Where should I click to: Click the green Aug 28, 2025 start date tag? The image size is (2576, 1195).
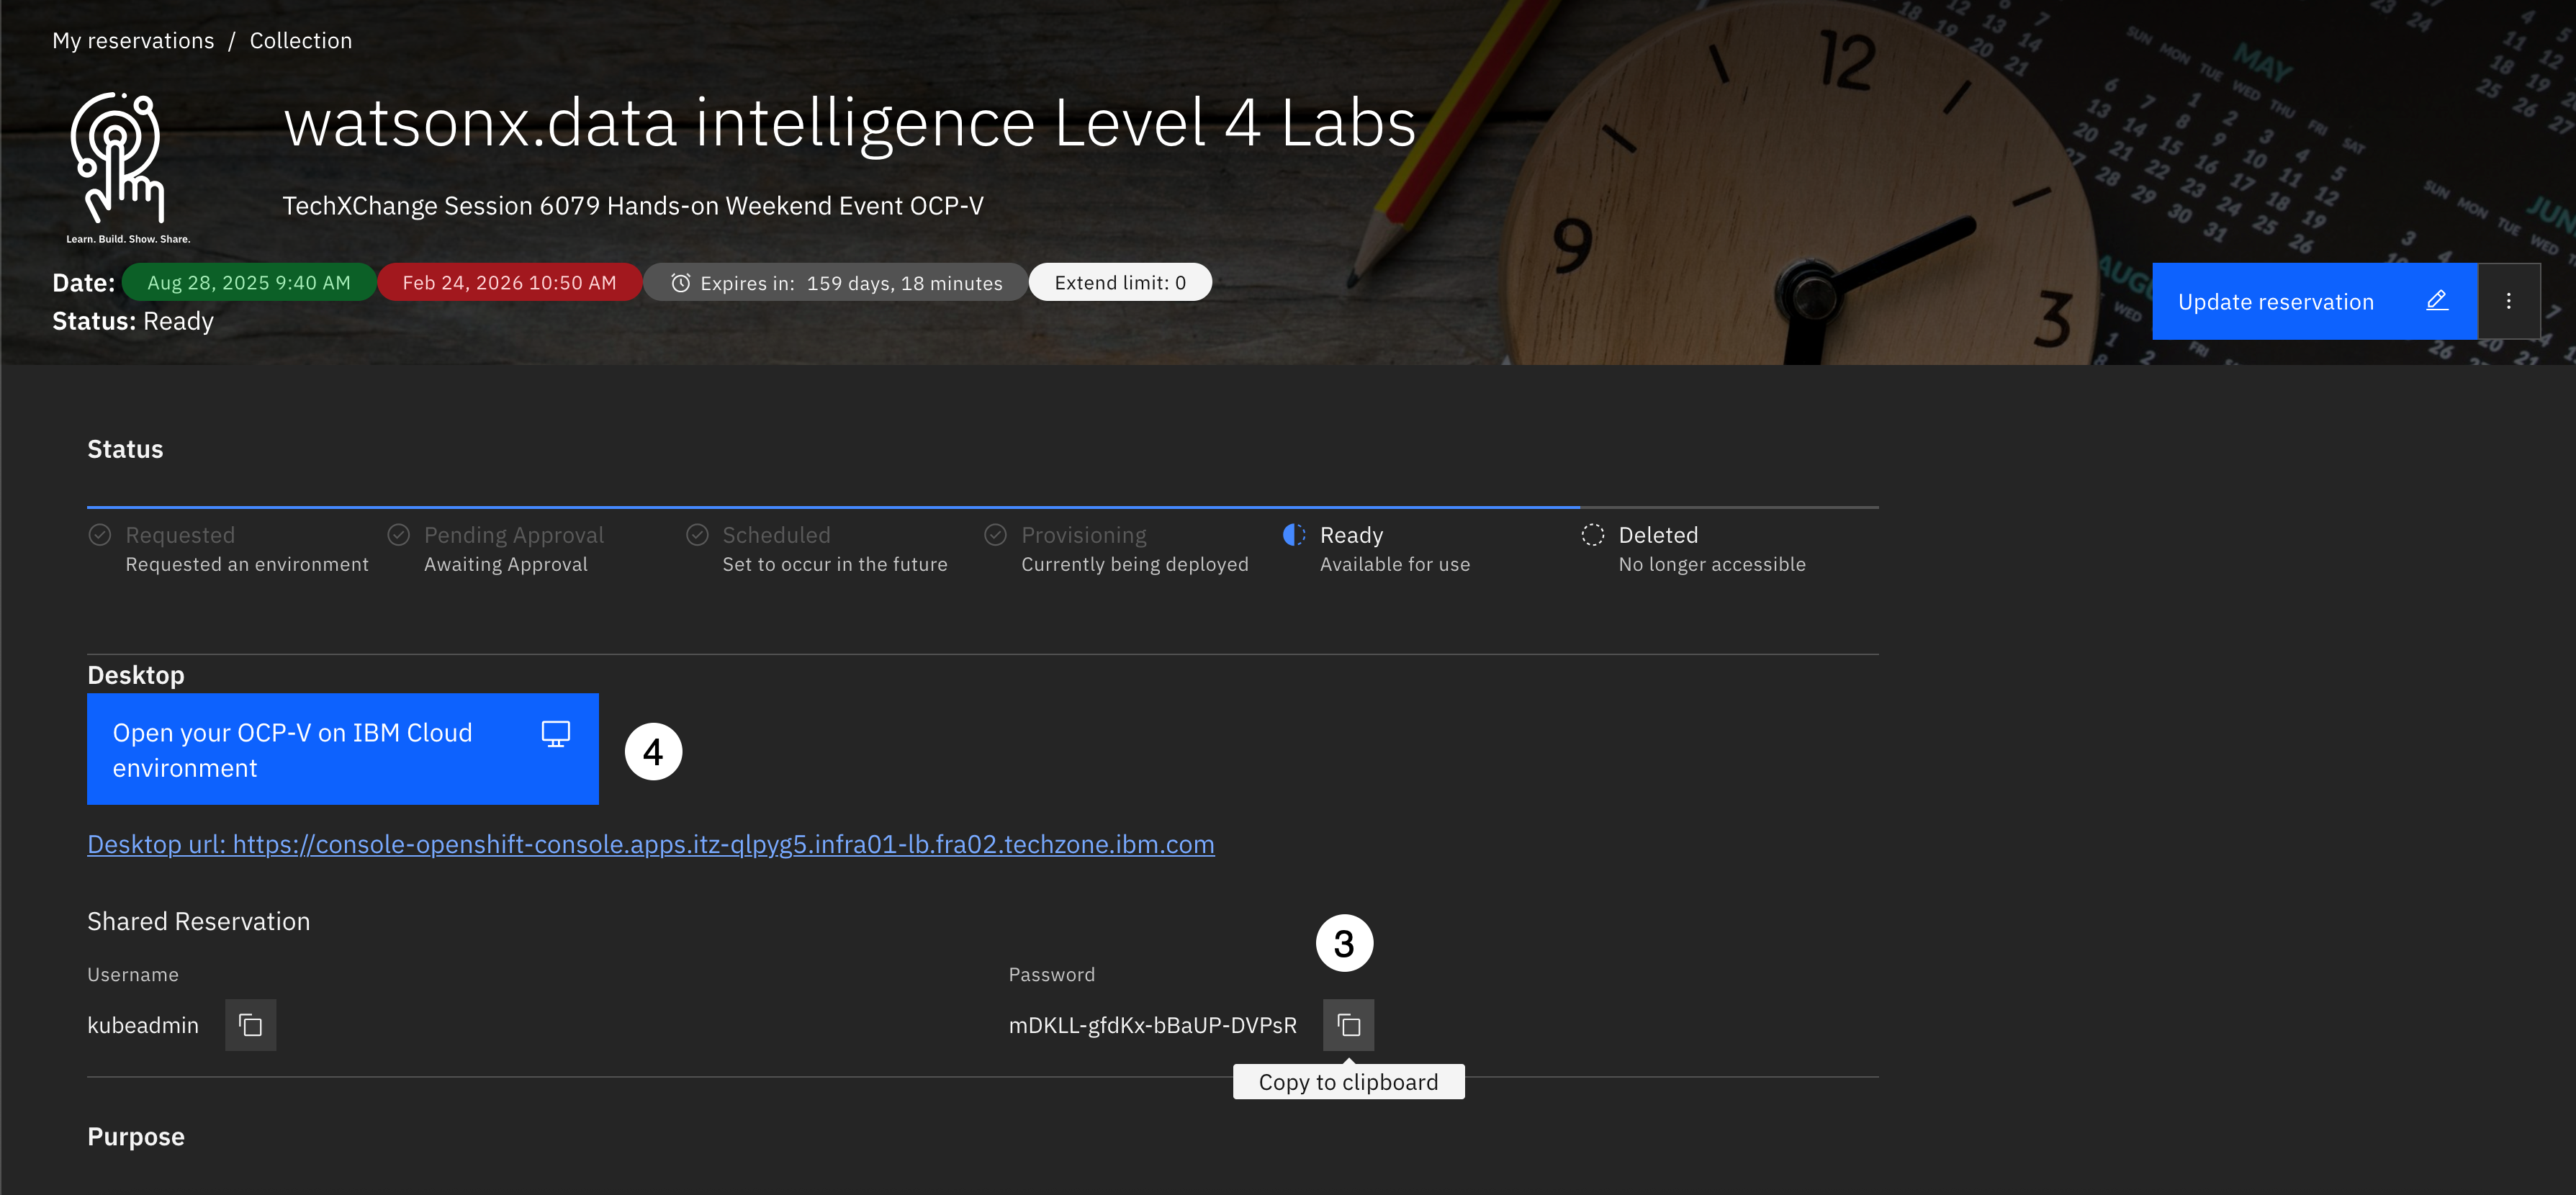[x=248, y=283]
